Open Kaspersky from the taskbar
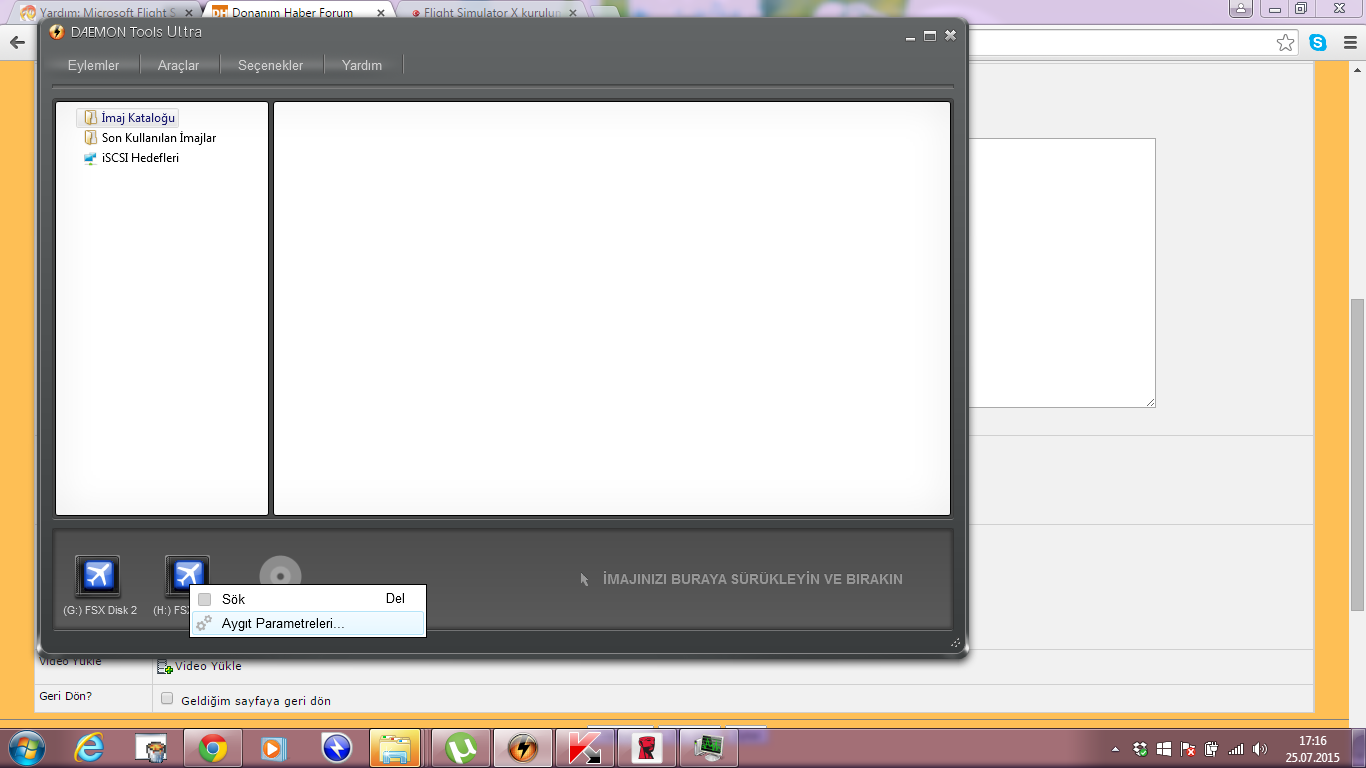 point(585,748)
